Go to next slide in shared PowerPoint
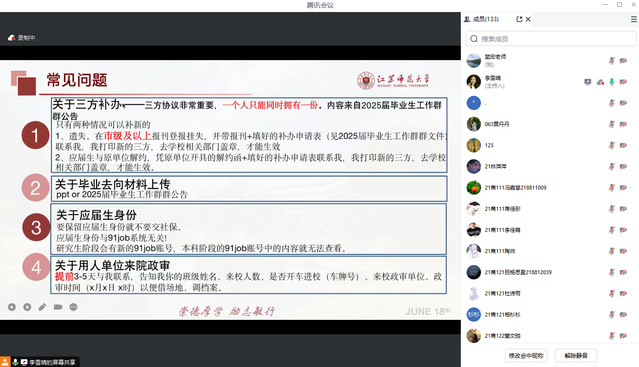The width and height of the screenshot is (639, 367). [27, 307]
